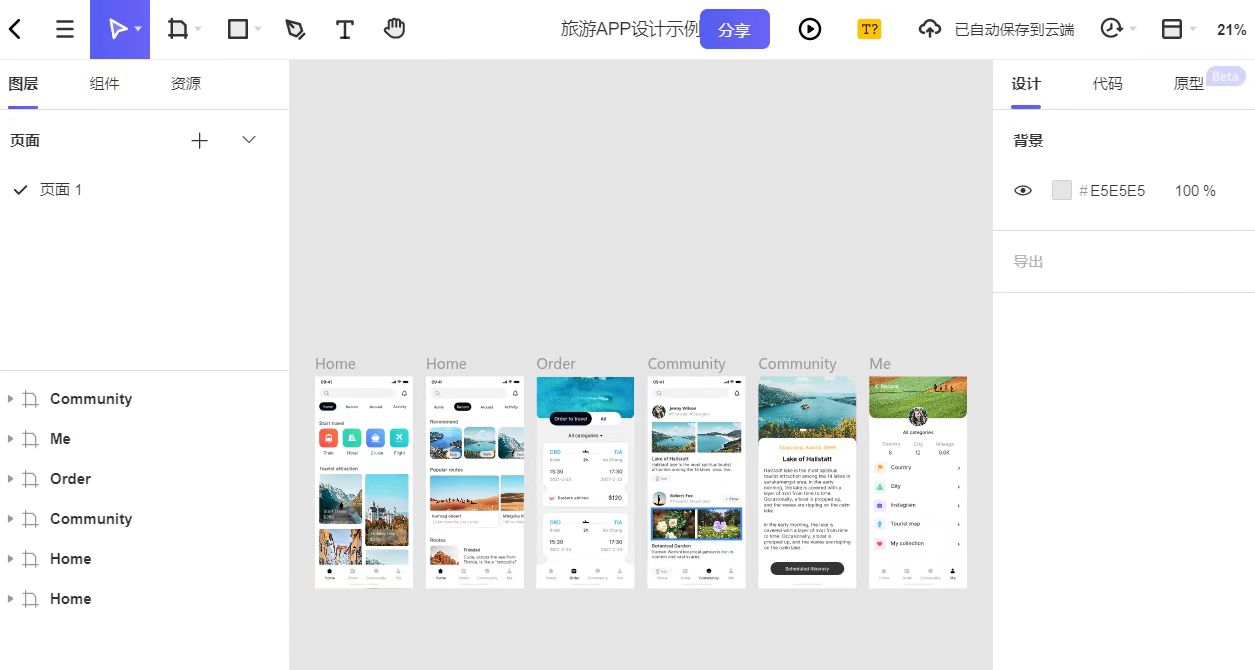
Task: Click the 分享 share button
Action: [x=734, y=29]
